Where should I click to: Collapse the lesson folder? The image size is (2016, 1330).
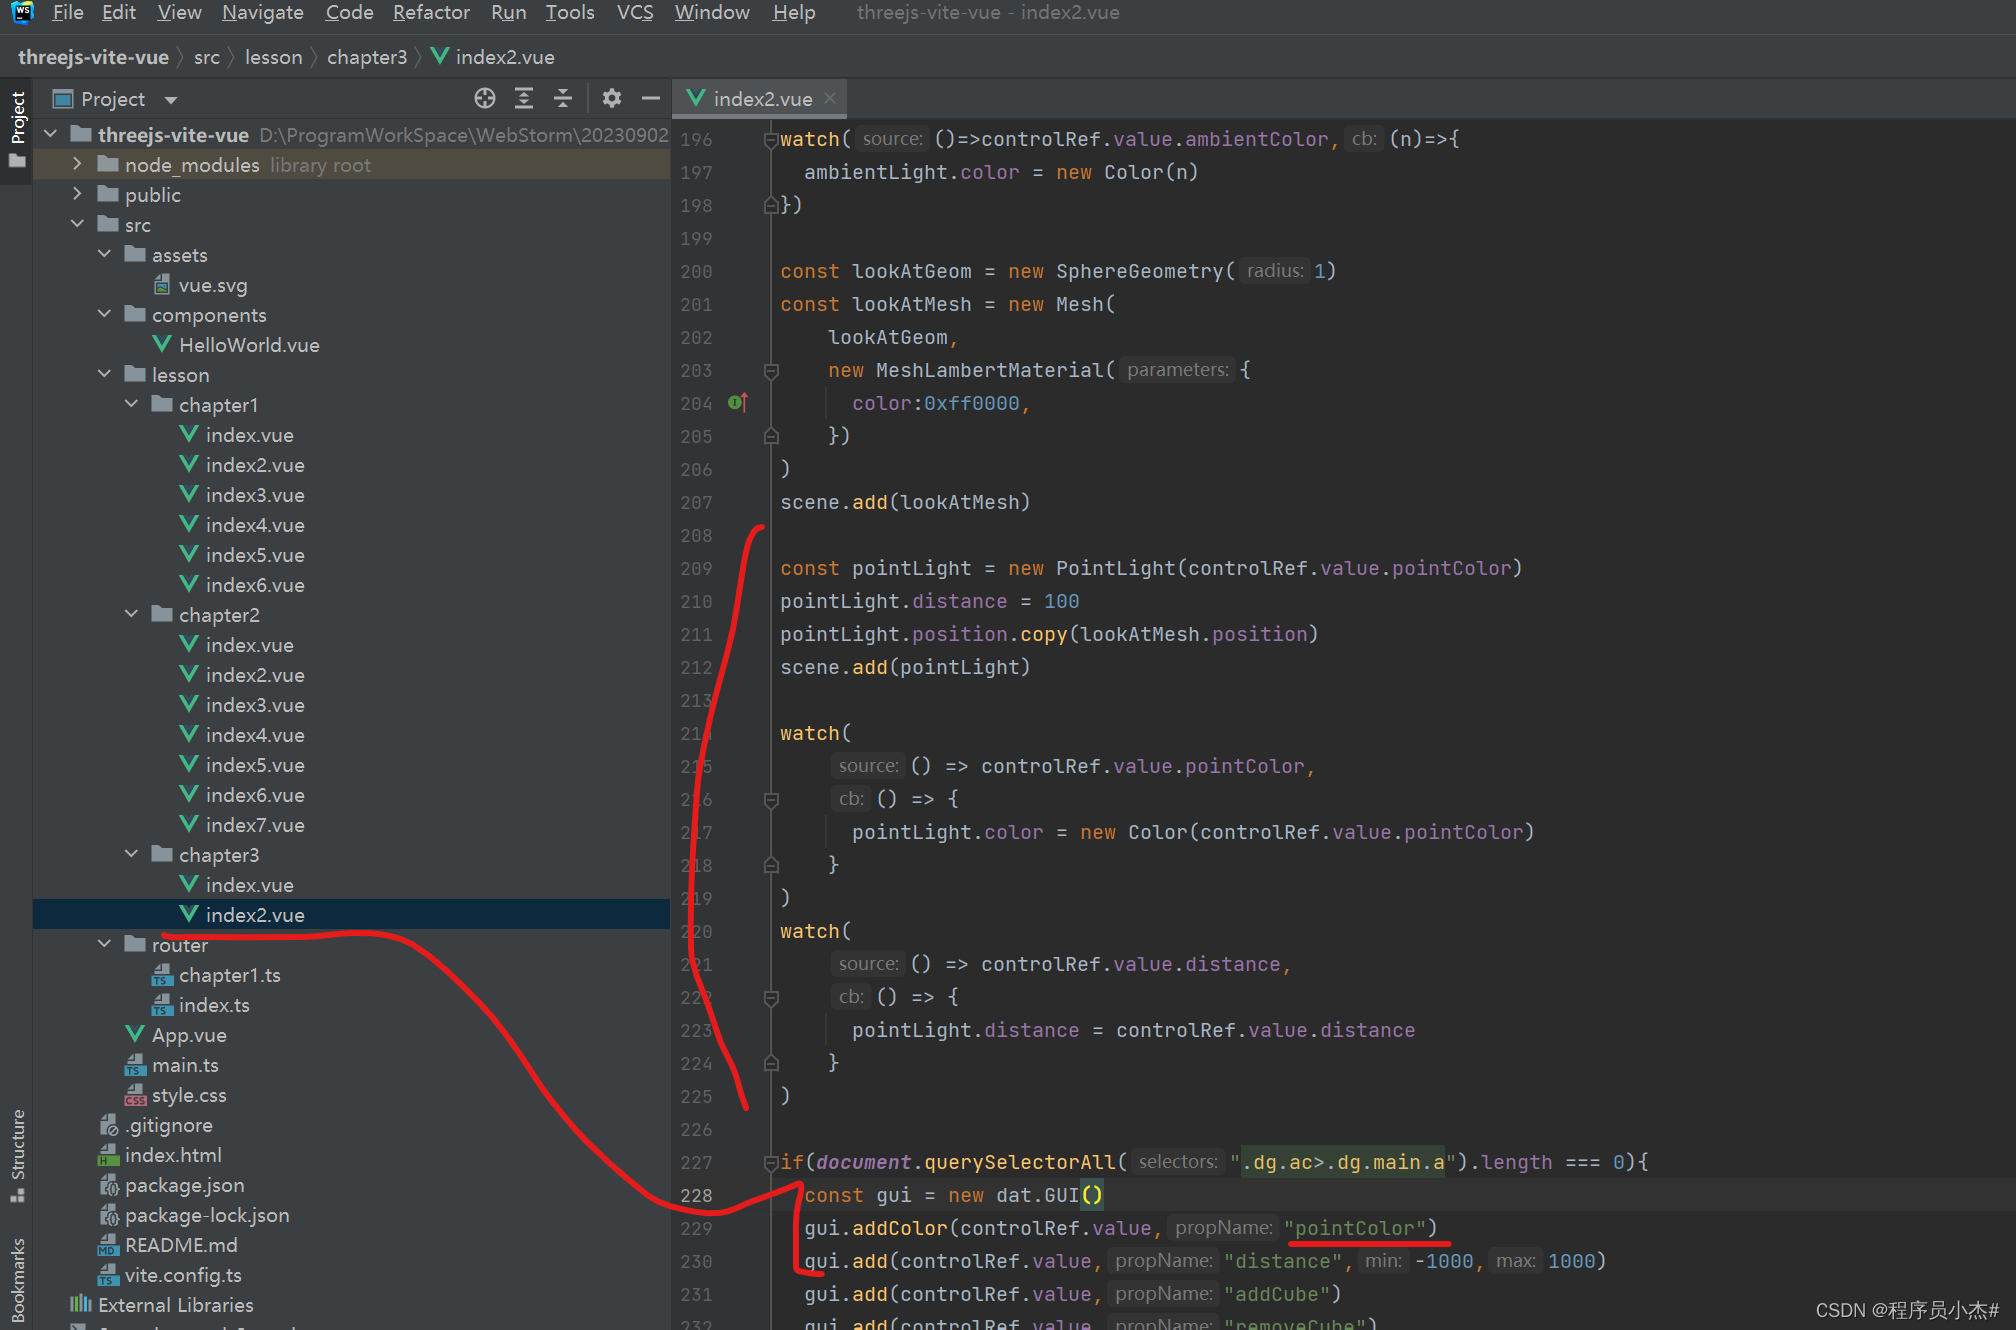(x=105, y=374)
